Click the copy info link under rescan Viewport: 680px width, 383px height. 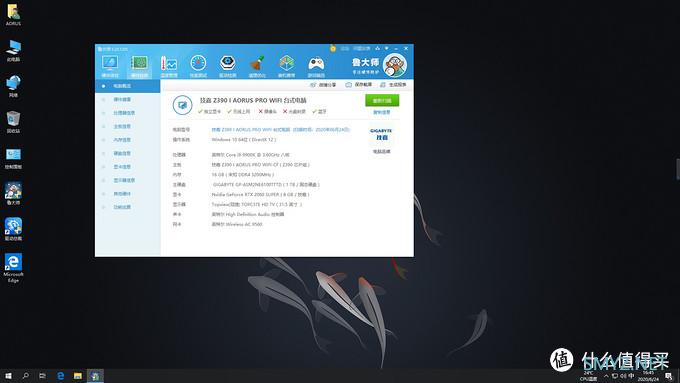click(382, 112)
